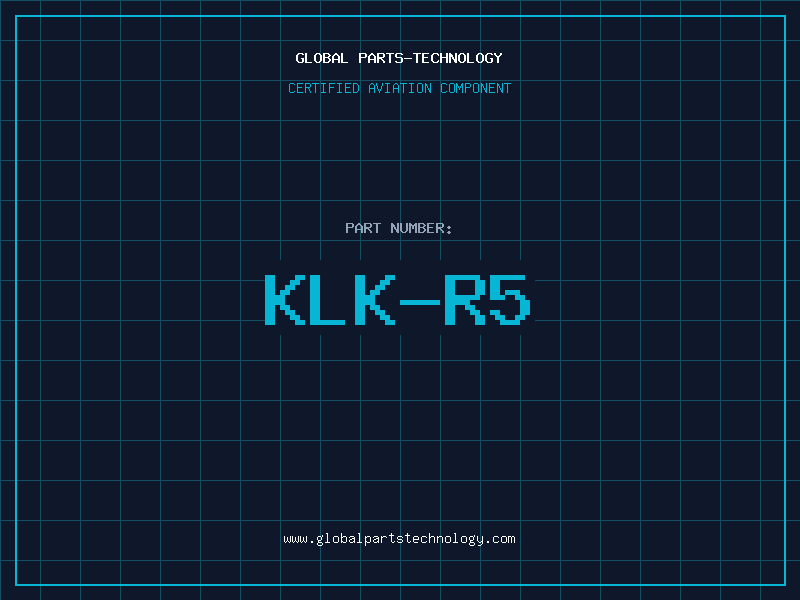Select the word AVIATION in the subtitle
800x600 pixels.
[400, 88]
